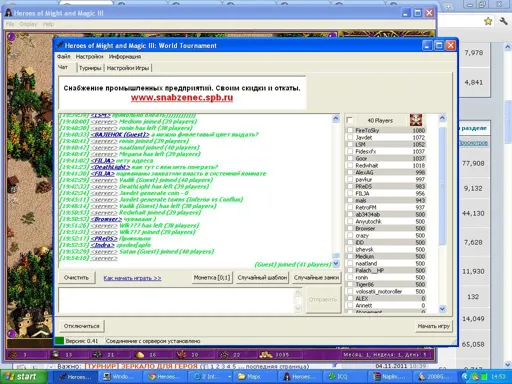Open the Файл menu

pyautogui.click(x=63, y=56)
